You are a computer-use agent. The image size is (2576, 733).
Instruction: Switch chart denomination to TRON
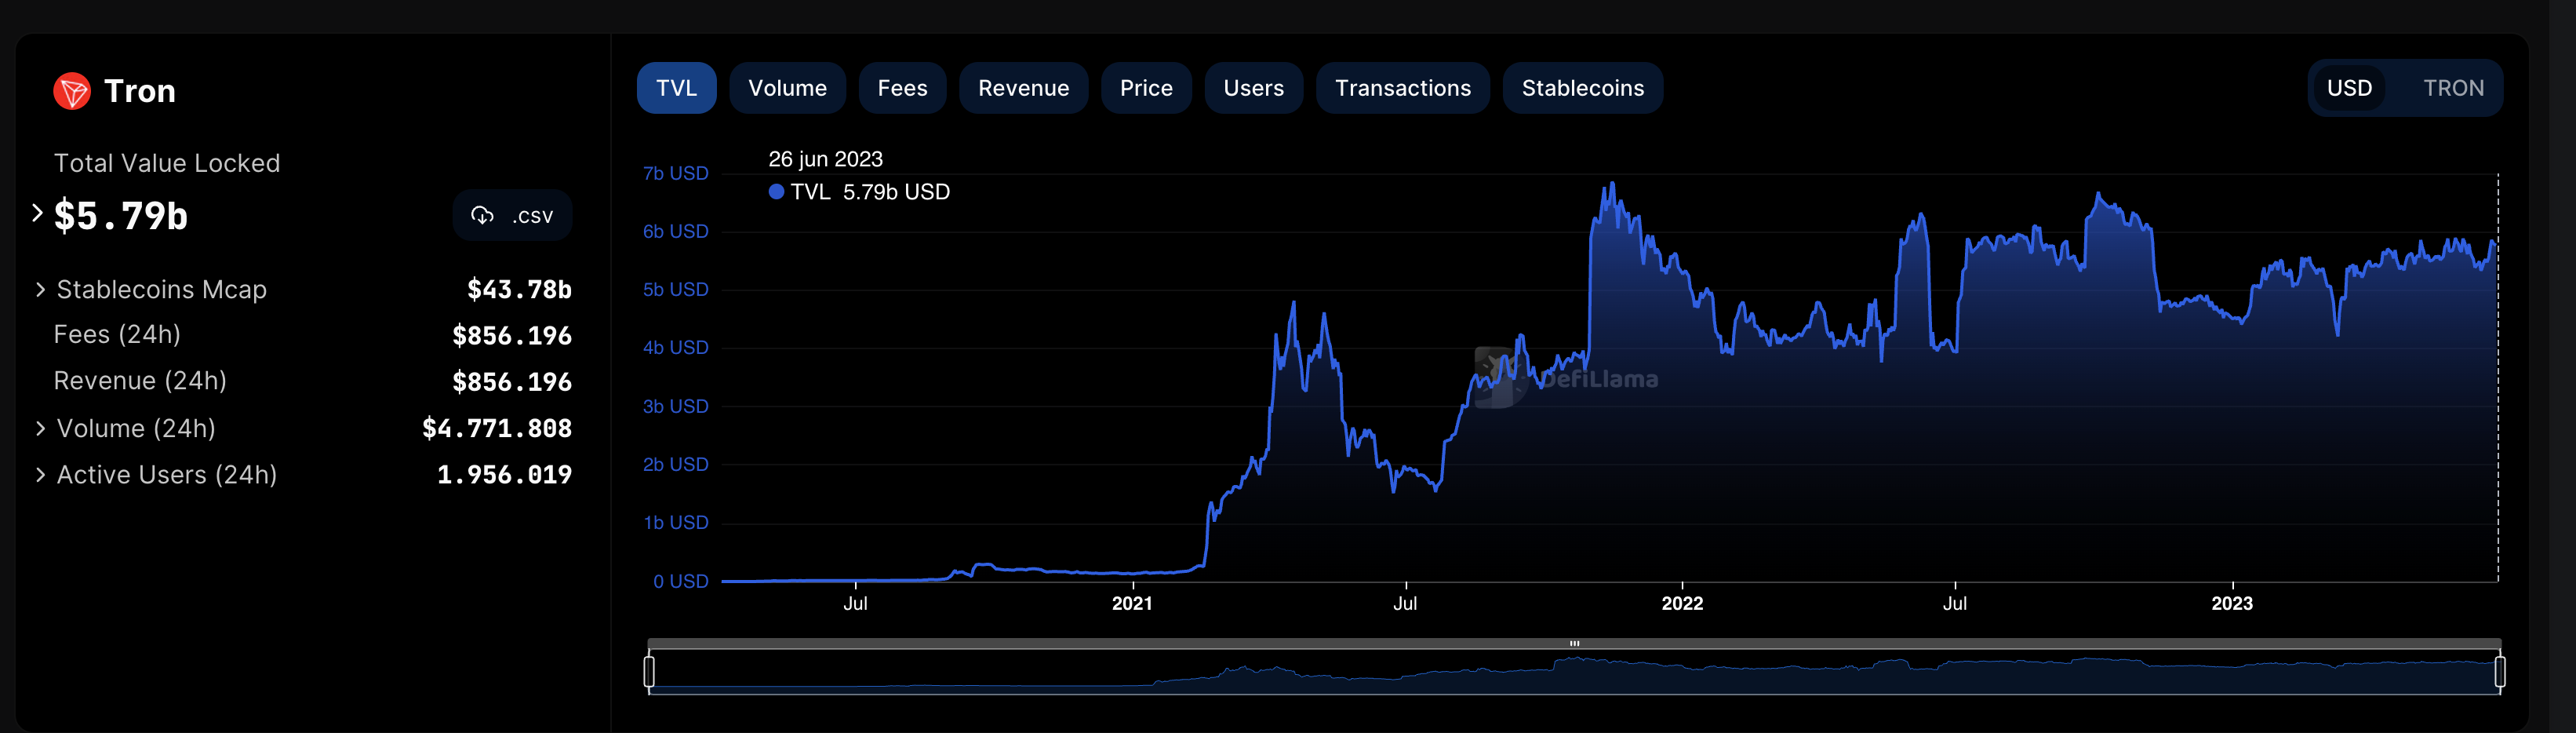(x=2452, y=88)
